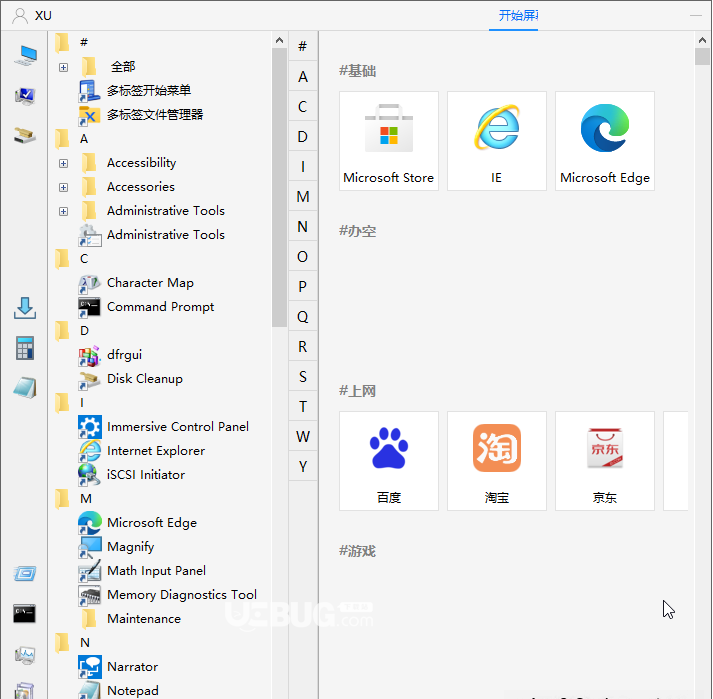
Task: Launch Internet Explorer from the list
Action: coord(142,451)
